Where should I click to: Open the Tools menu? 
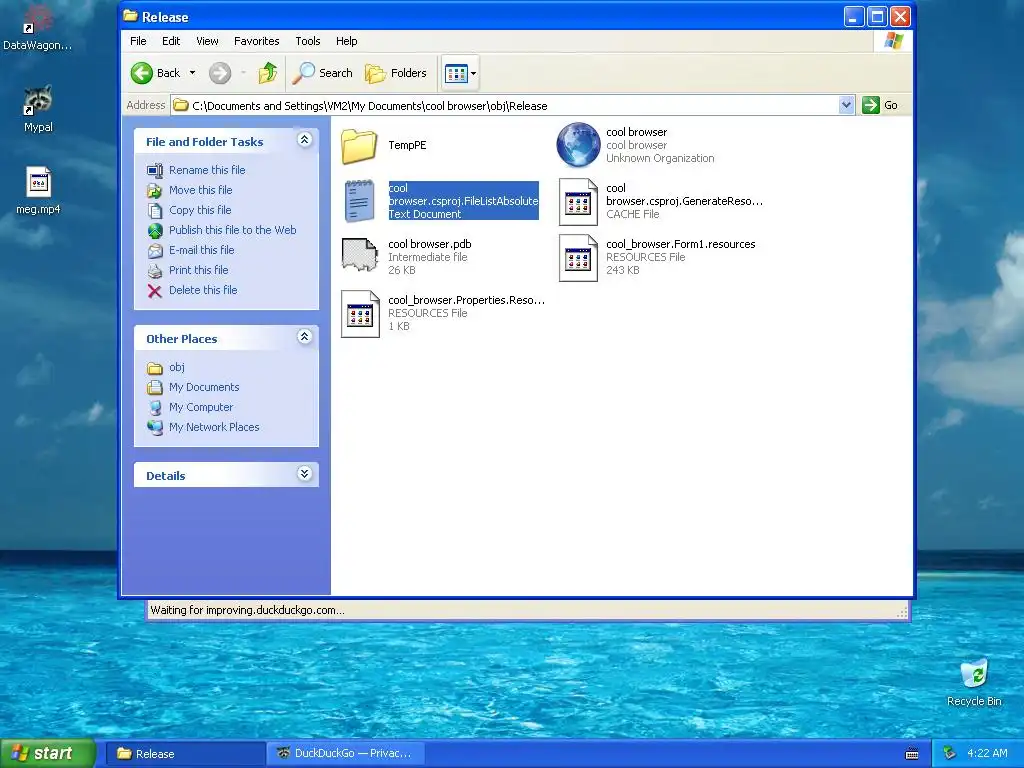point(308,41)
